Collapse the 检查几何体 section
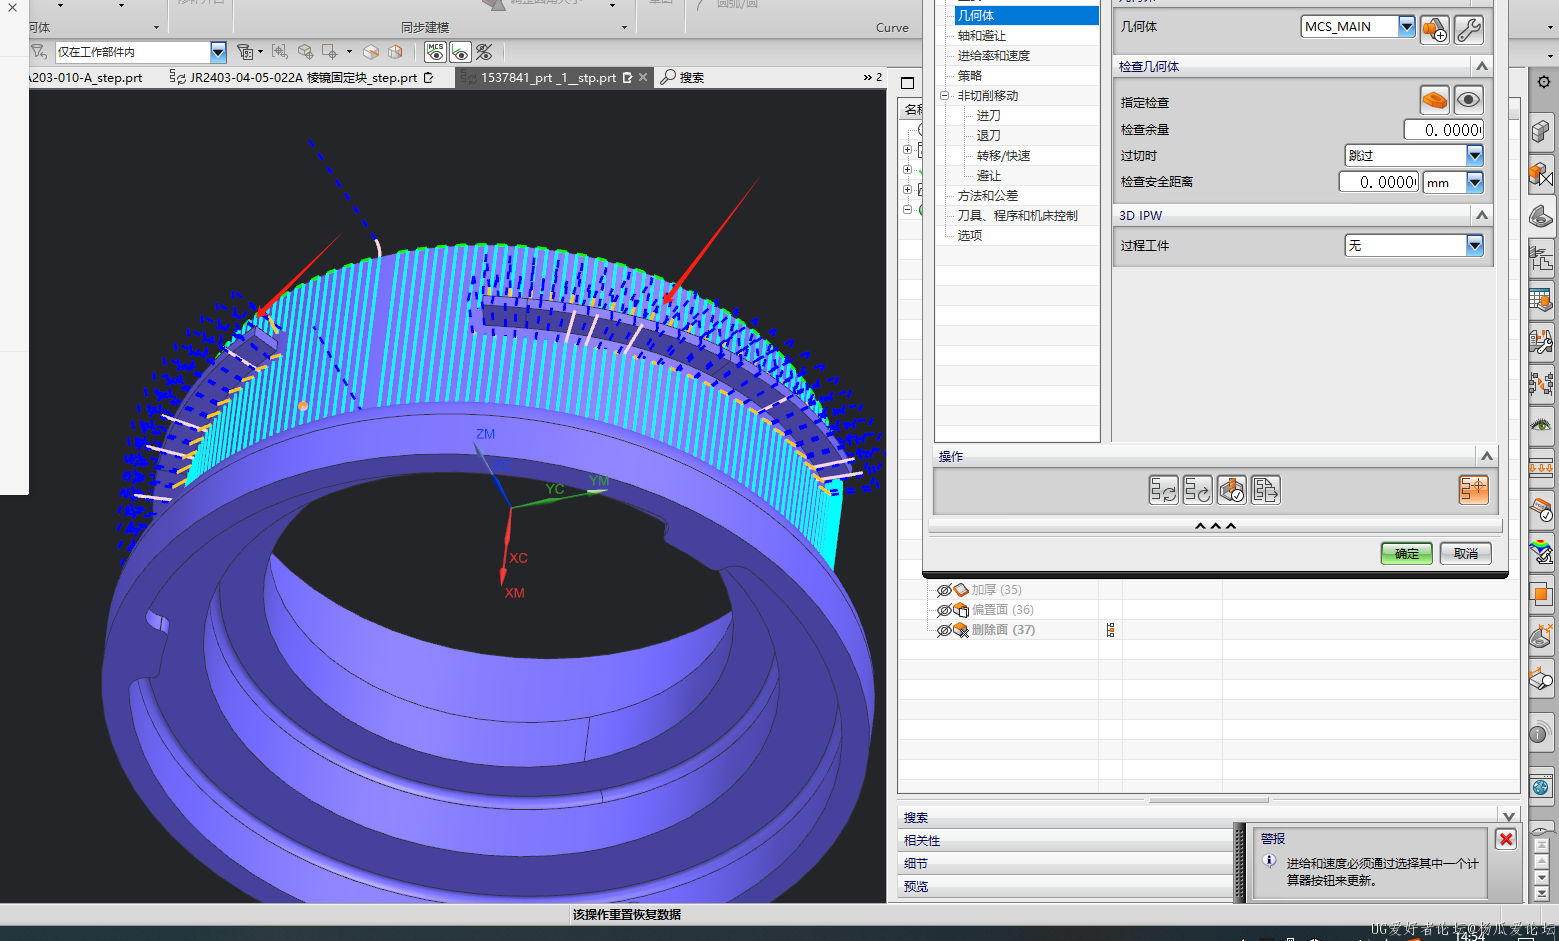The image size is (1559, 941). (x=1482, y=66)
